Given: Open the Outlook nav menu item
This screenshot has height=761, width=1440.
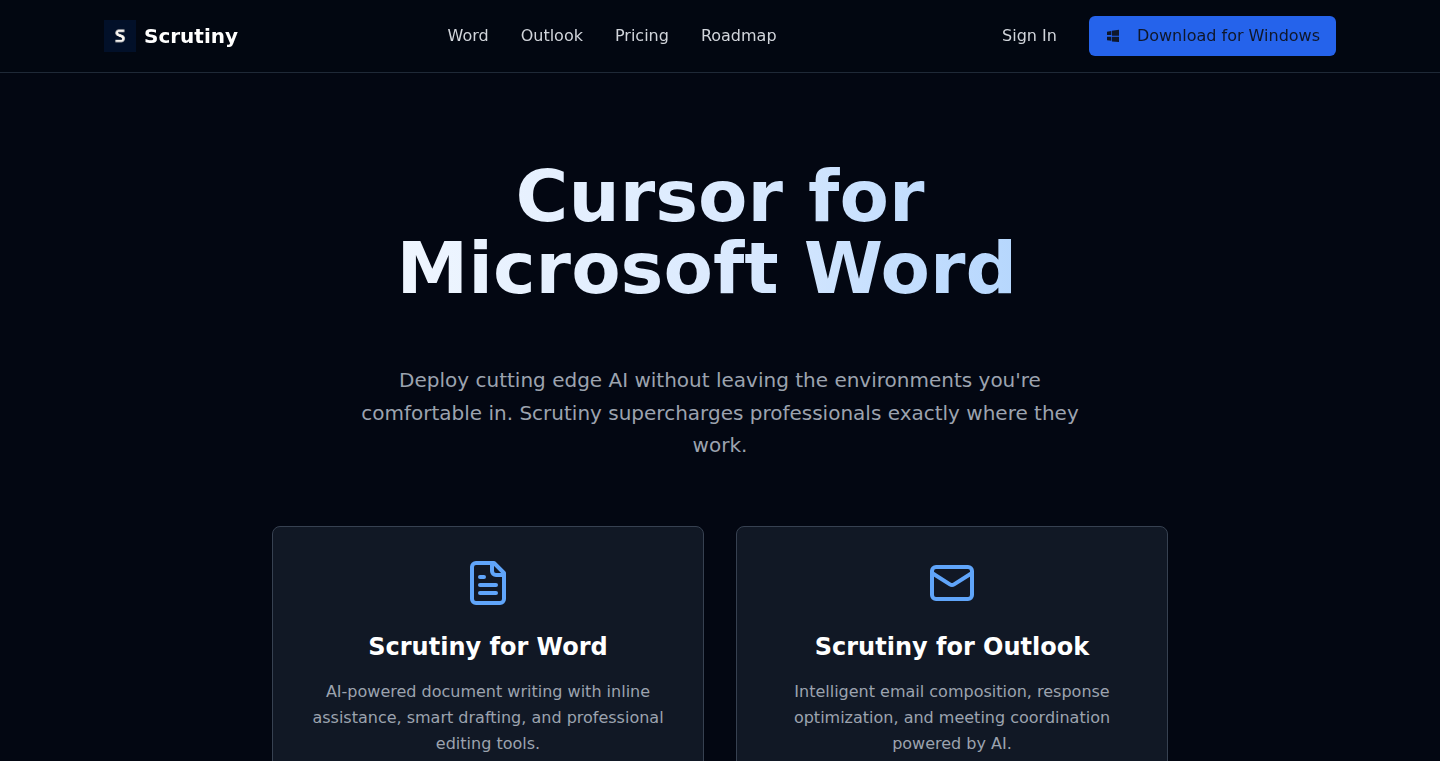Looking at the screenshot, I should 552,36.
